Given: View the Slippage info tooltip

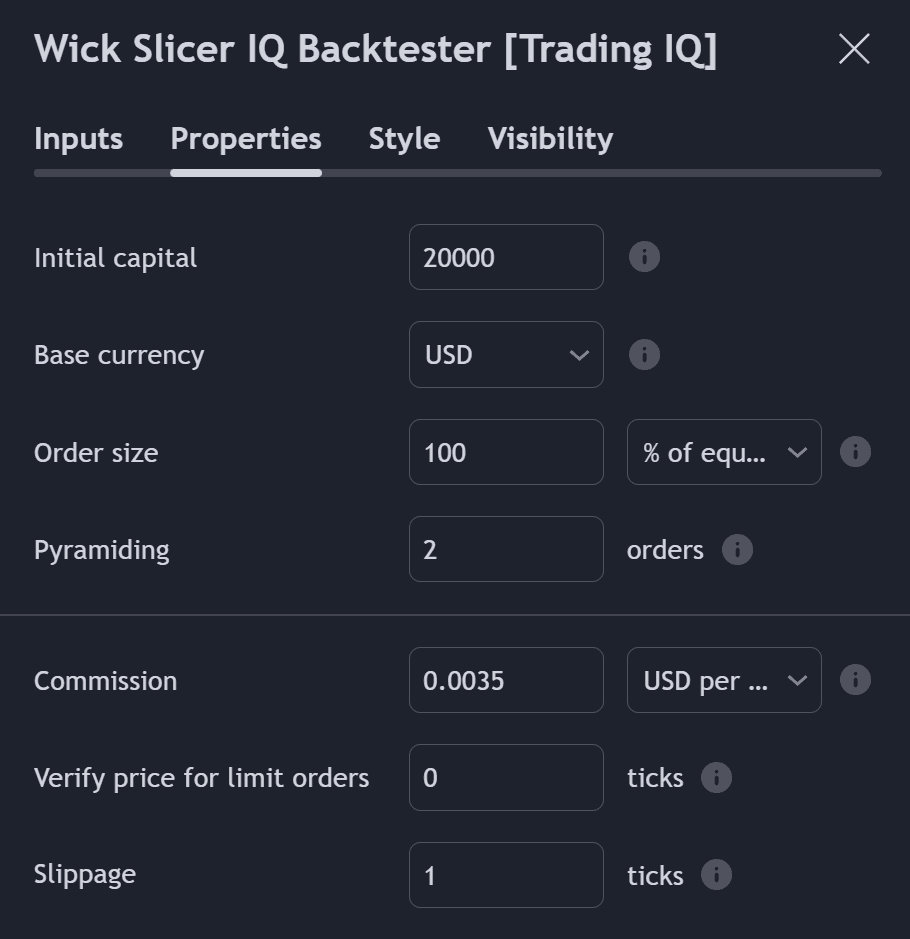Looking at the screenshot, I should point(716,874).
